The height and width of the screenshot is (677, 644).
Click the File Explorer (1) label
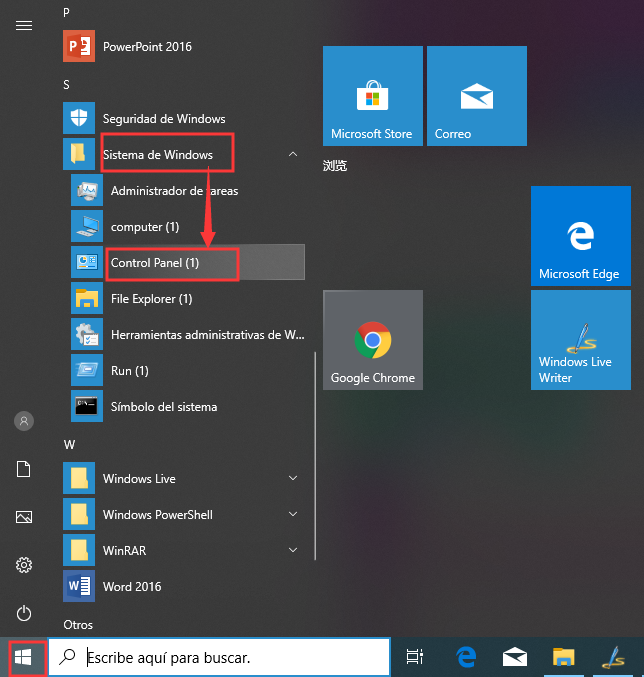click(x=152, y=299)
